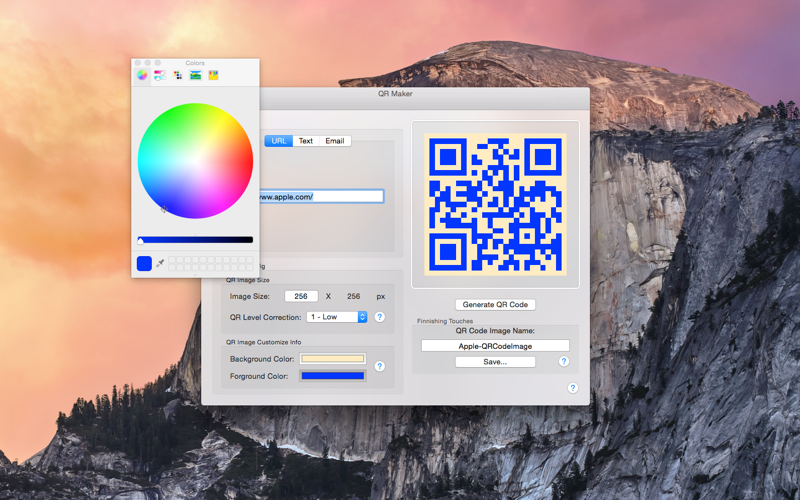The height and width of the screenshot is (500, 800).
Task: Select the color wheel picker mode
Action: click(x=142, y=76)
